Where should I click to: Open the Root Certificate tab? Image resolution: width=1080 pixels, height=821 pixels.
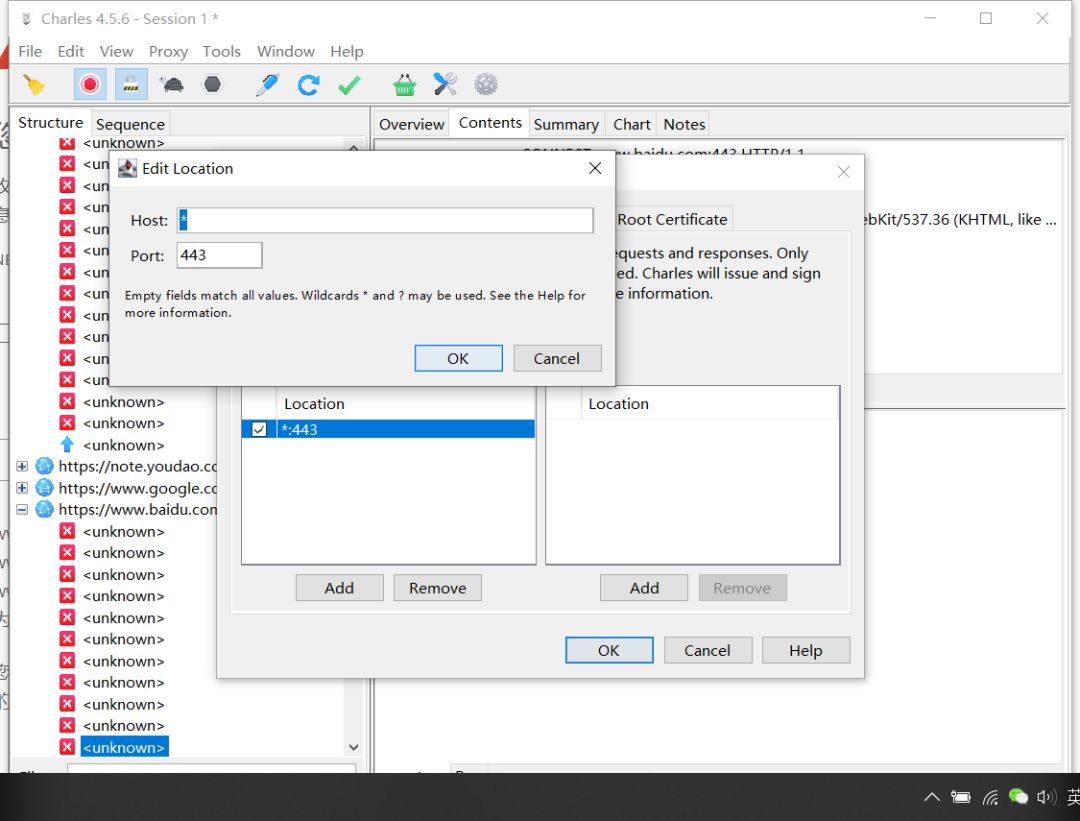[x=672, y=219]
